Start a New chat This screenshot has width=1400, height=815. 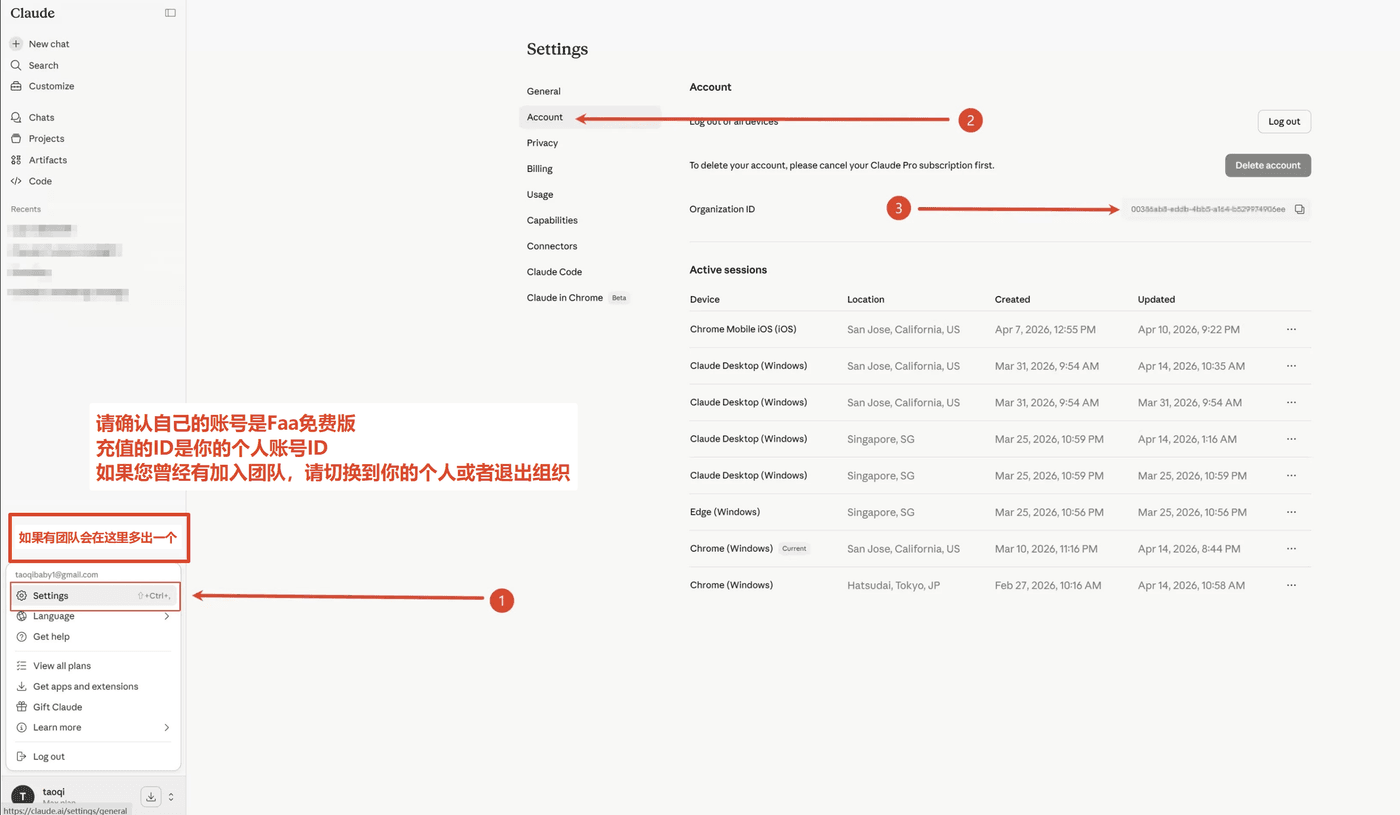click(40, 44)
